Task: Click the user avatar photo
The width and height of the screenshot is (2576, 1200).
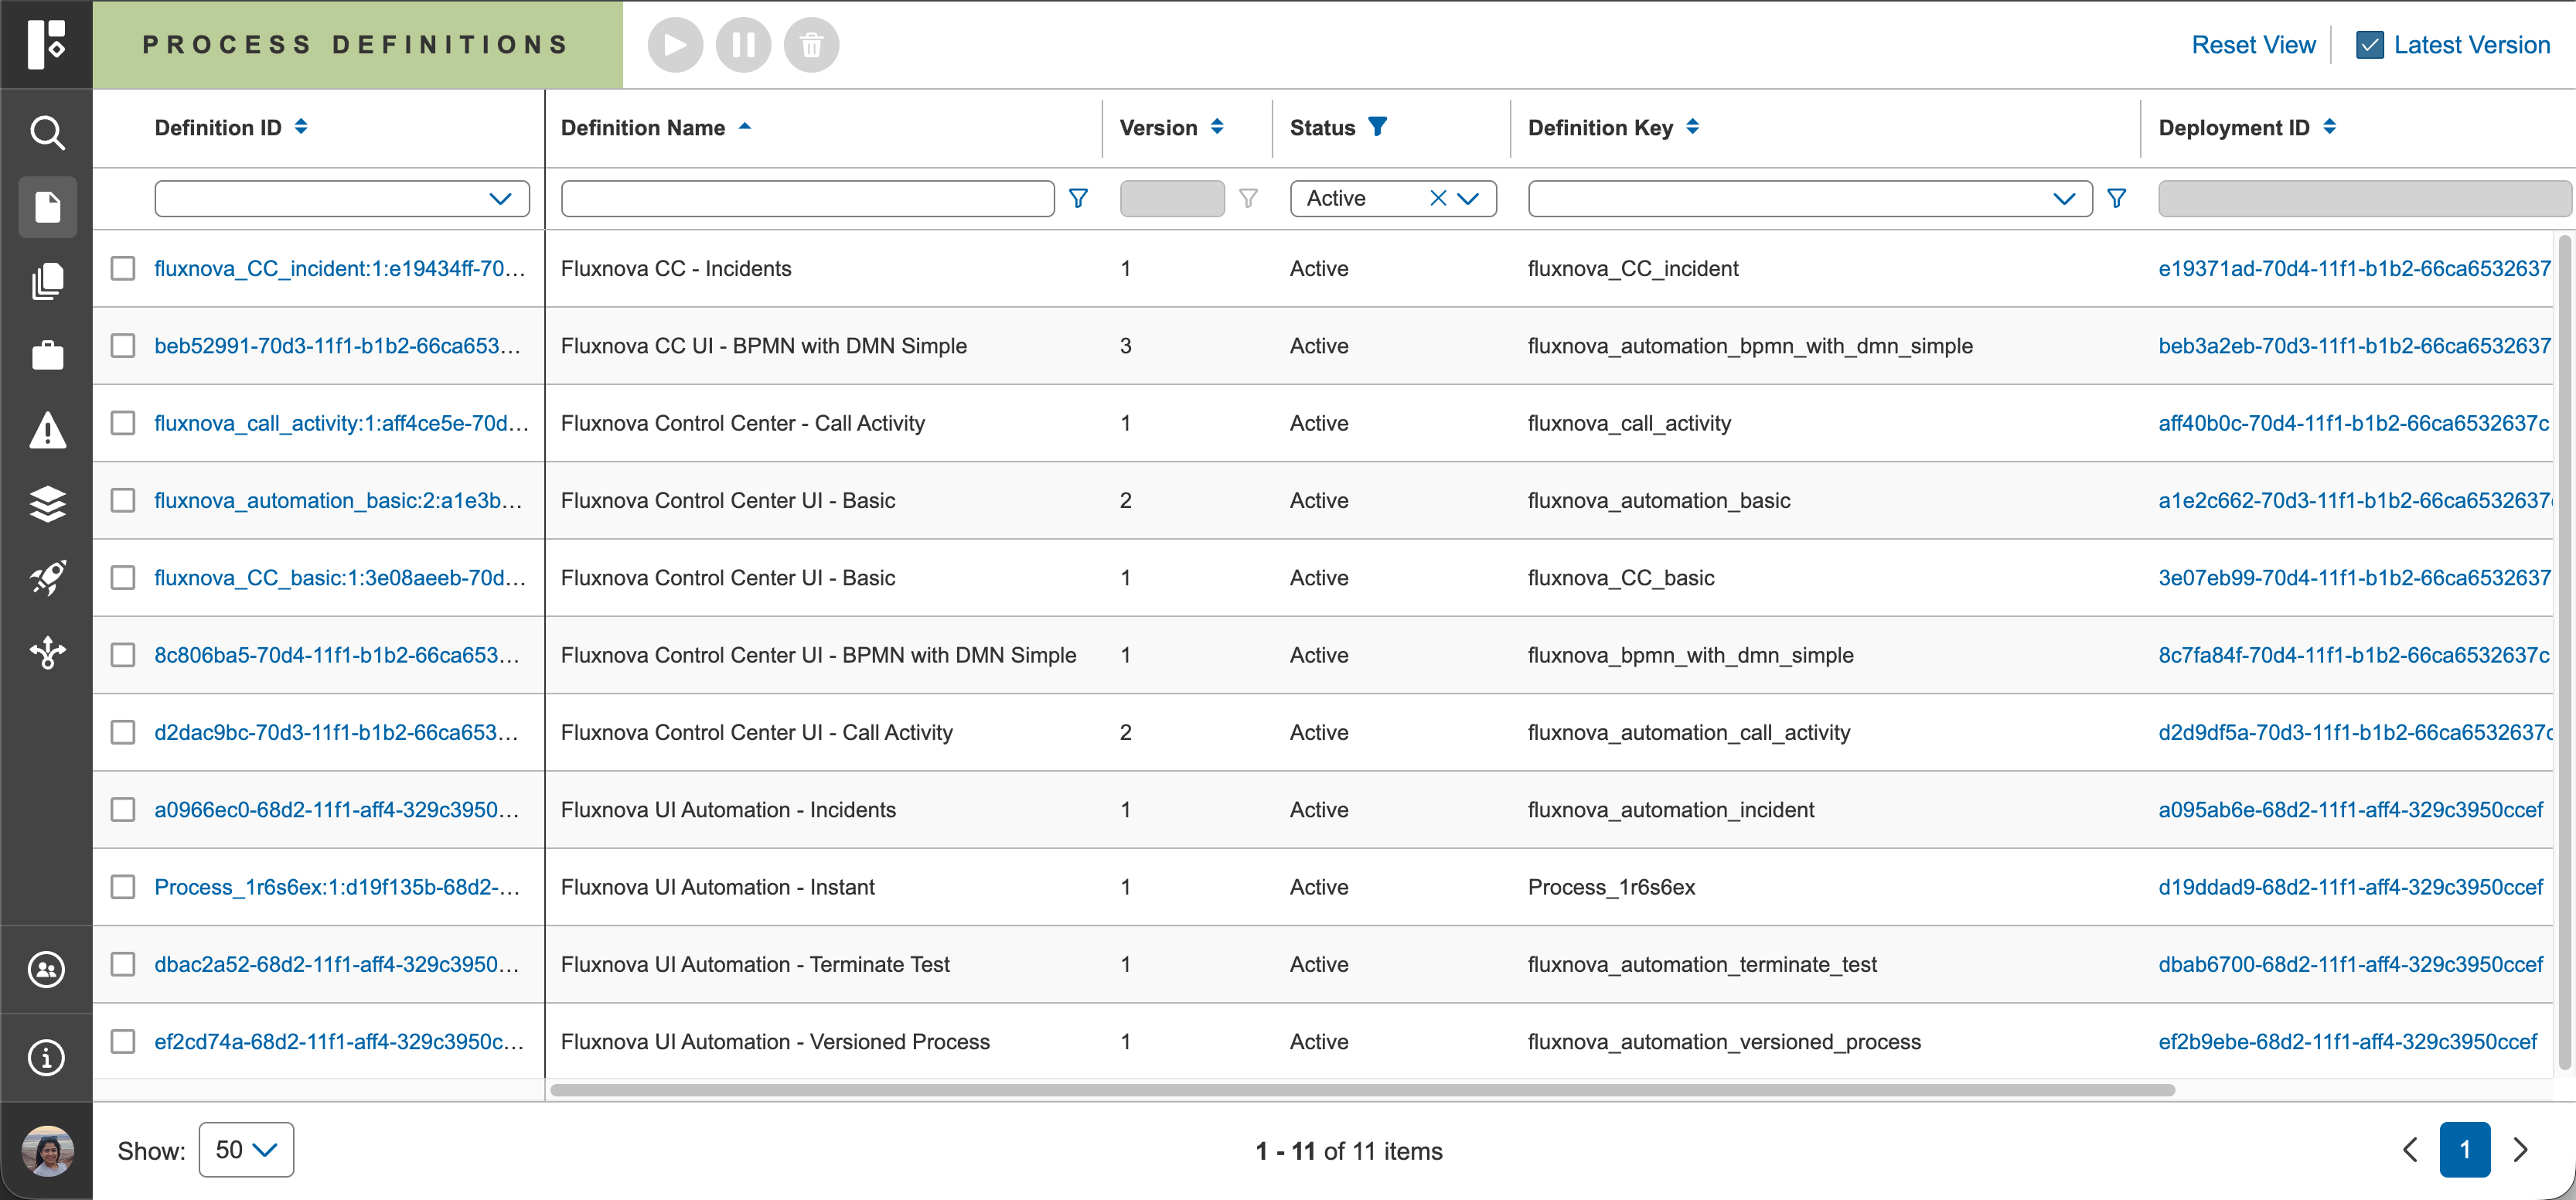Action: pos(47,1151)
